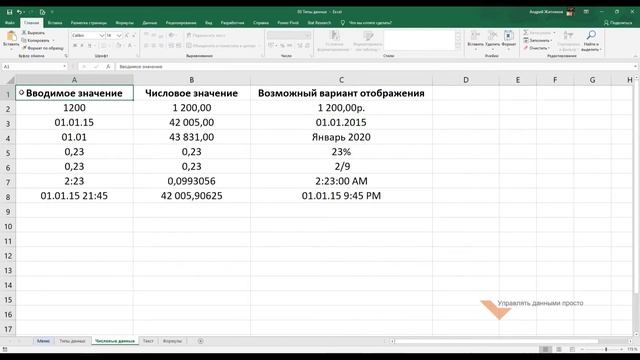Click cell containing '2/9'
640x360 pixels.
pos(341,167)
